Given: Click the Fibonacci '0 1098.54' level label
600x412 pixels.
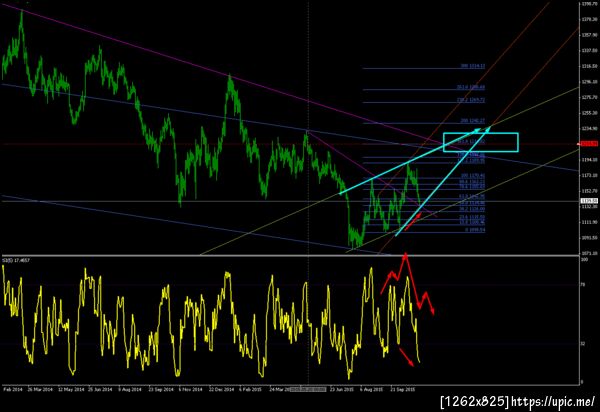Looking at the screenshot, I should pos(475,230).
